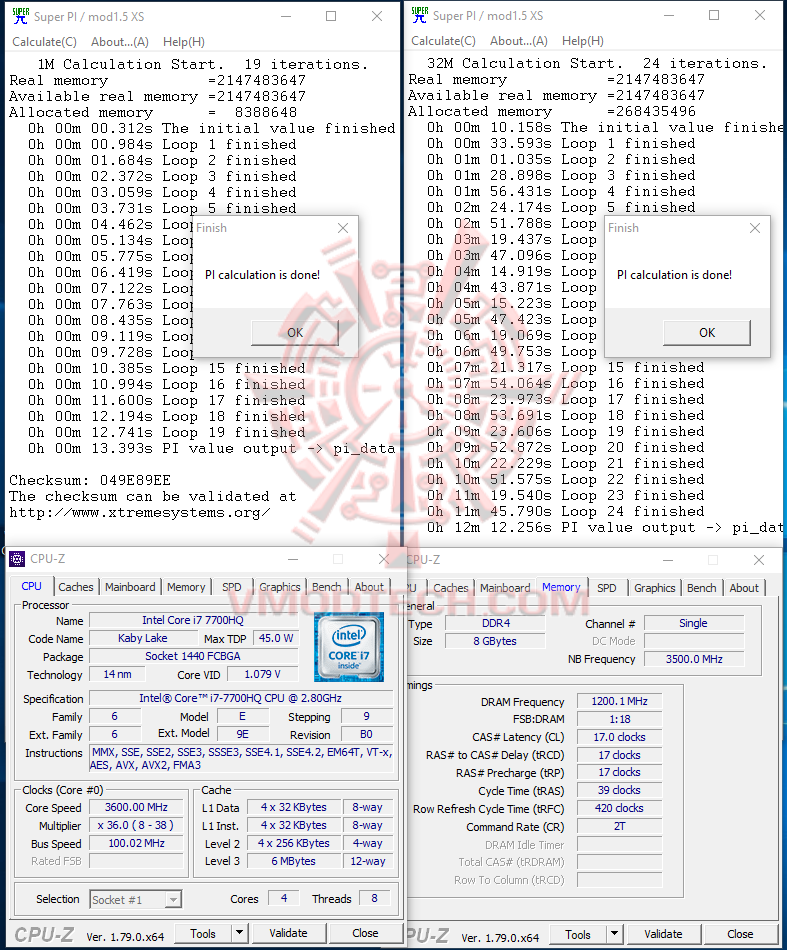Close the Finish dialog in the right Super PI window
Screen dimensions: 787x950
coord(754,228)
